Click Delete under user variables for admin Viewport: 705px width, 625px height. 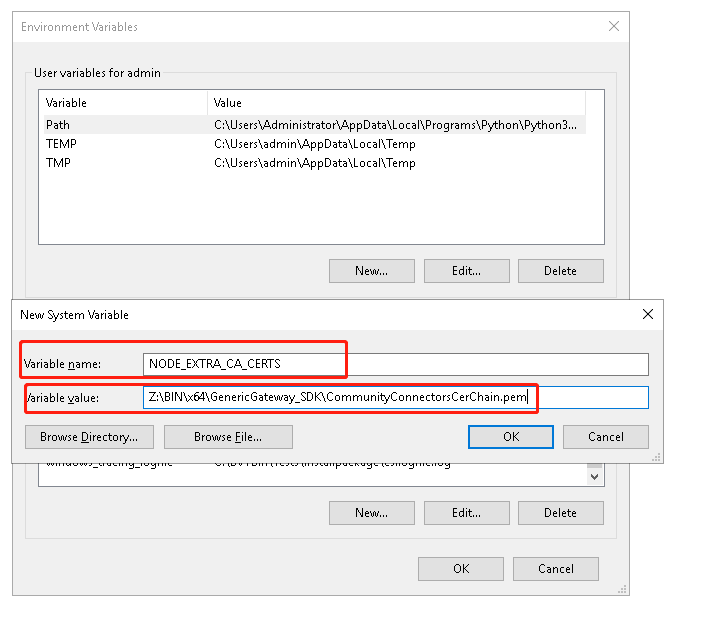tap(560, 271)
